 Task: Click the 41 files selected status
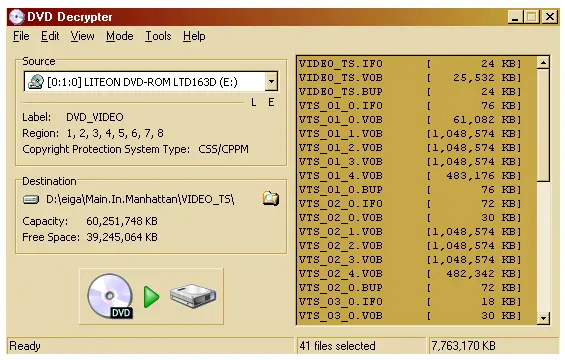pos(337,346)
